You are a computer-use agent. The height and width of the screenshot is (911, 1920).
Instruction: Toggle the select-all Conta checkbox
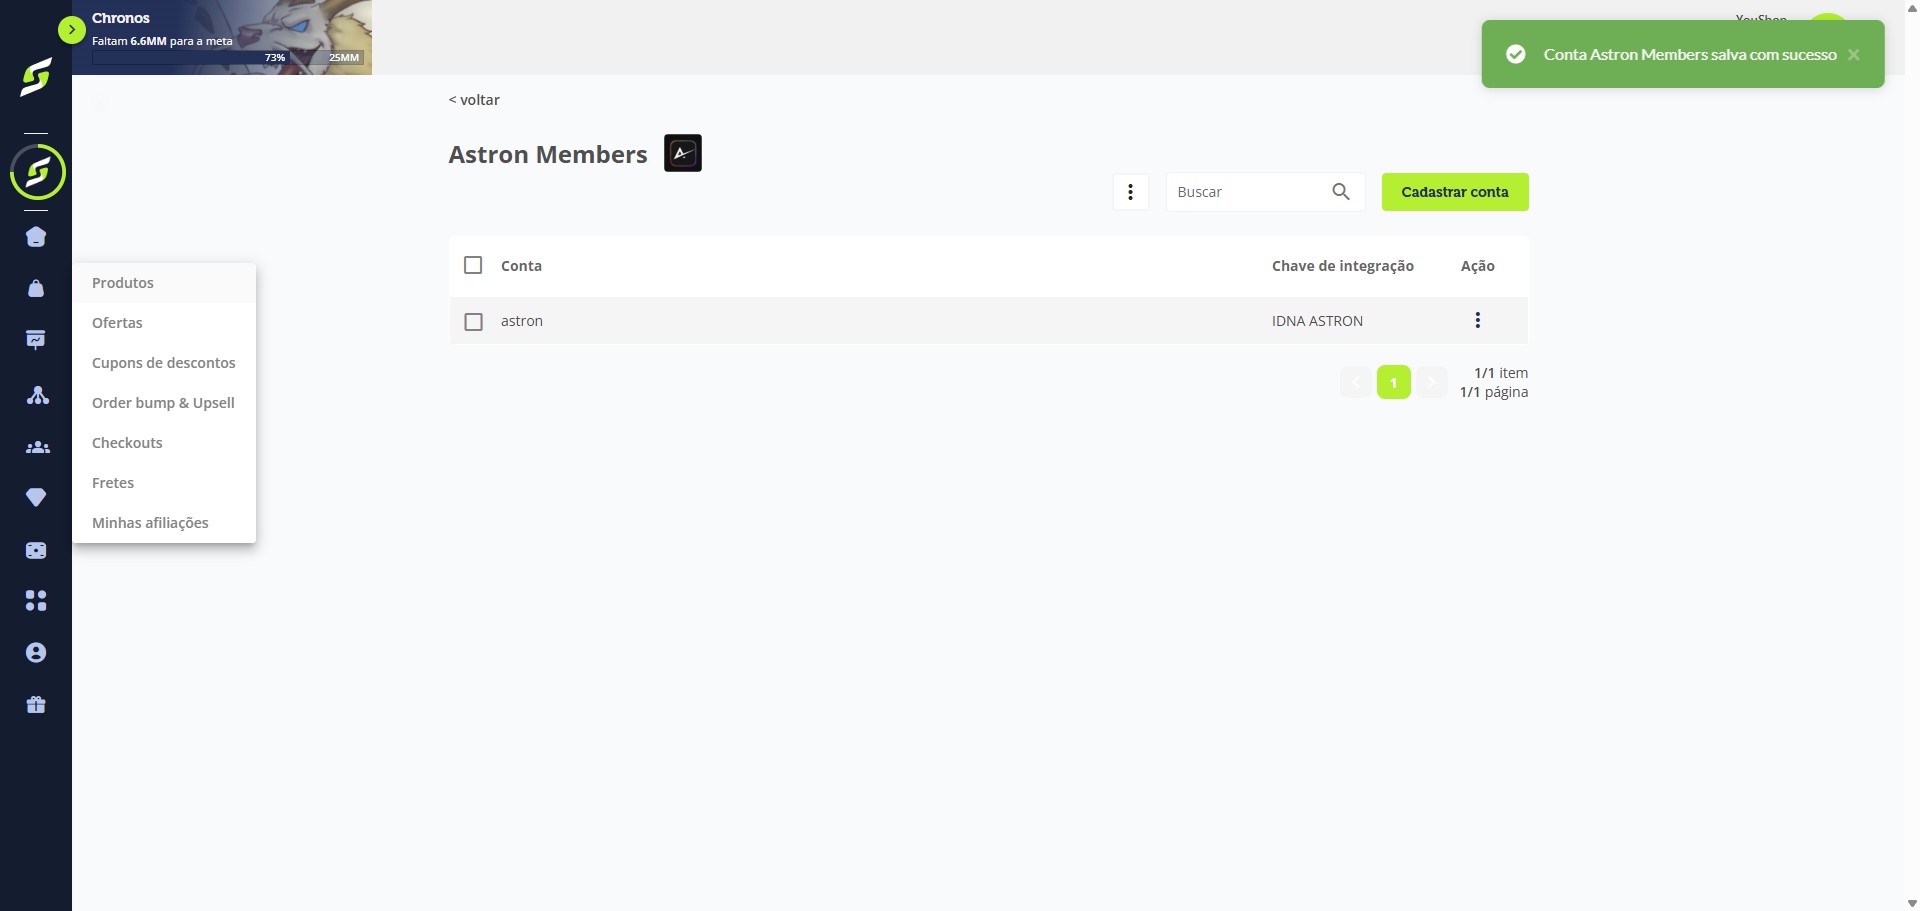pyautogui.click(x=473, y=265)
